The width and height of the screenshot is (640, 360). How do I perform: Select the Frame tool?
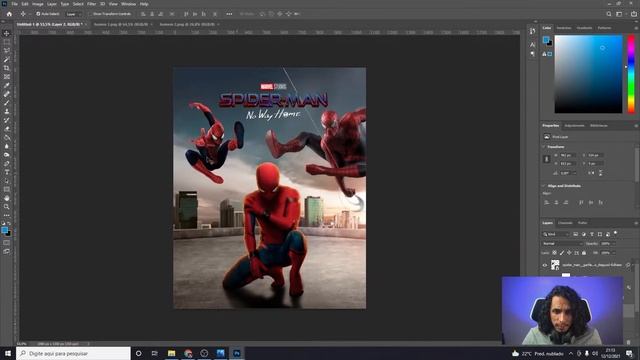(7, 77)
